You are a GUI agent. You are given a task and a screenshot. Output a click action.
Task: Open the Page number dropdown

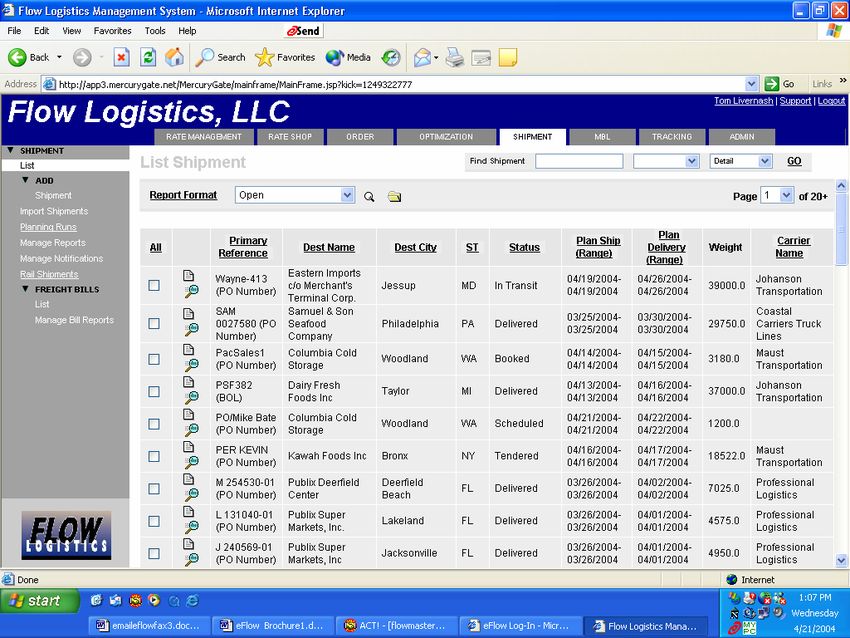pos(777,195)
